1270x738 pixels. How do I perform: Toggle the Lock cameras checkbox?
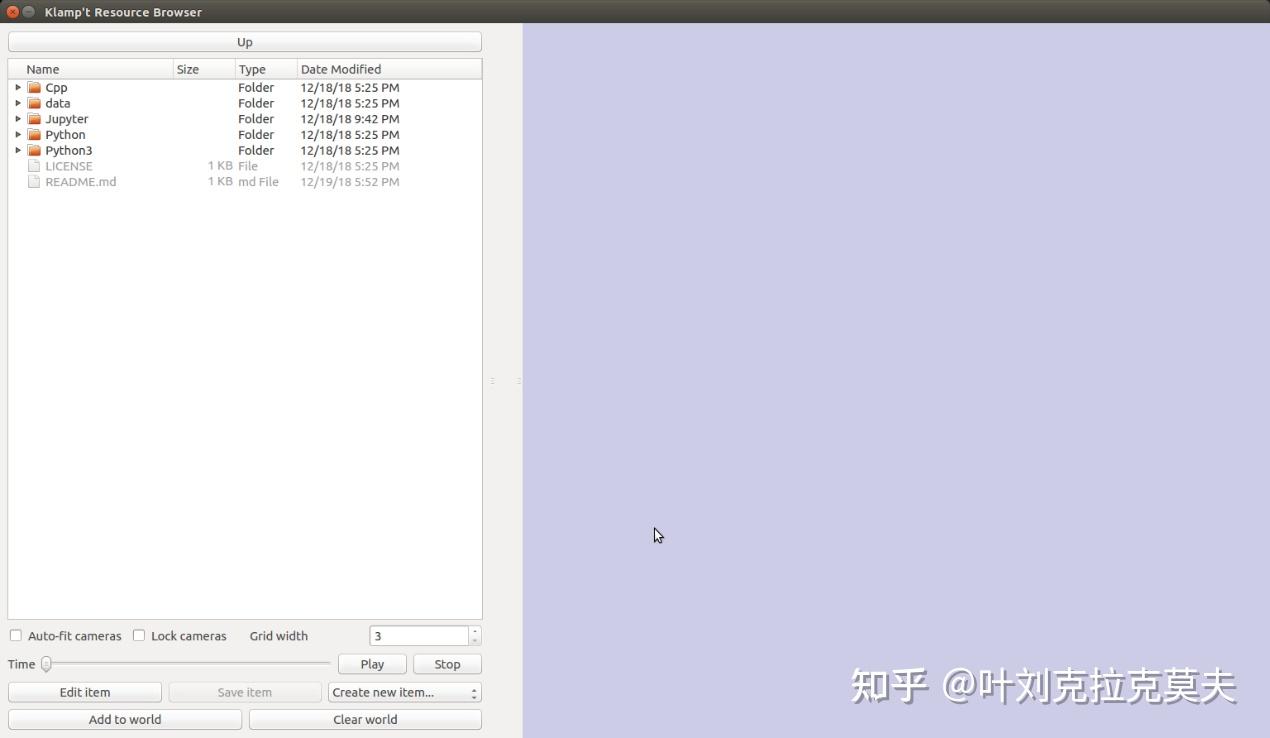pos(139,635)
